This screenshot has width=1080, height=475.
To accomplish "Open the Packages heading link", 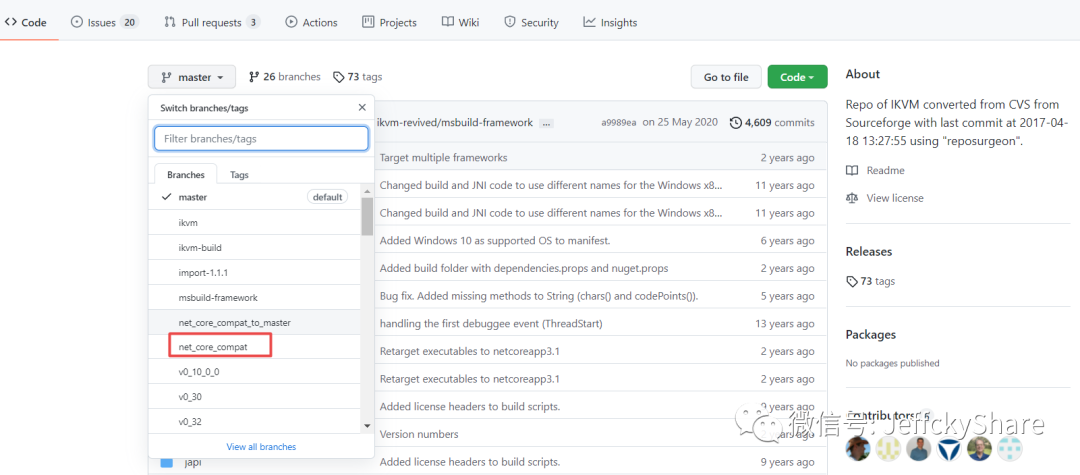I will tap(871, 335).
